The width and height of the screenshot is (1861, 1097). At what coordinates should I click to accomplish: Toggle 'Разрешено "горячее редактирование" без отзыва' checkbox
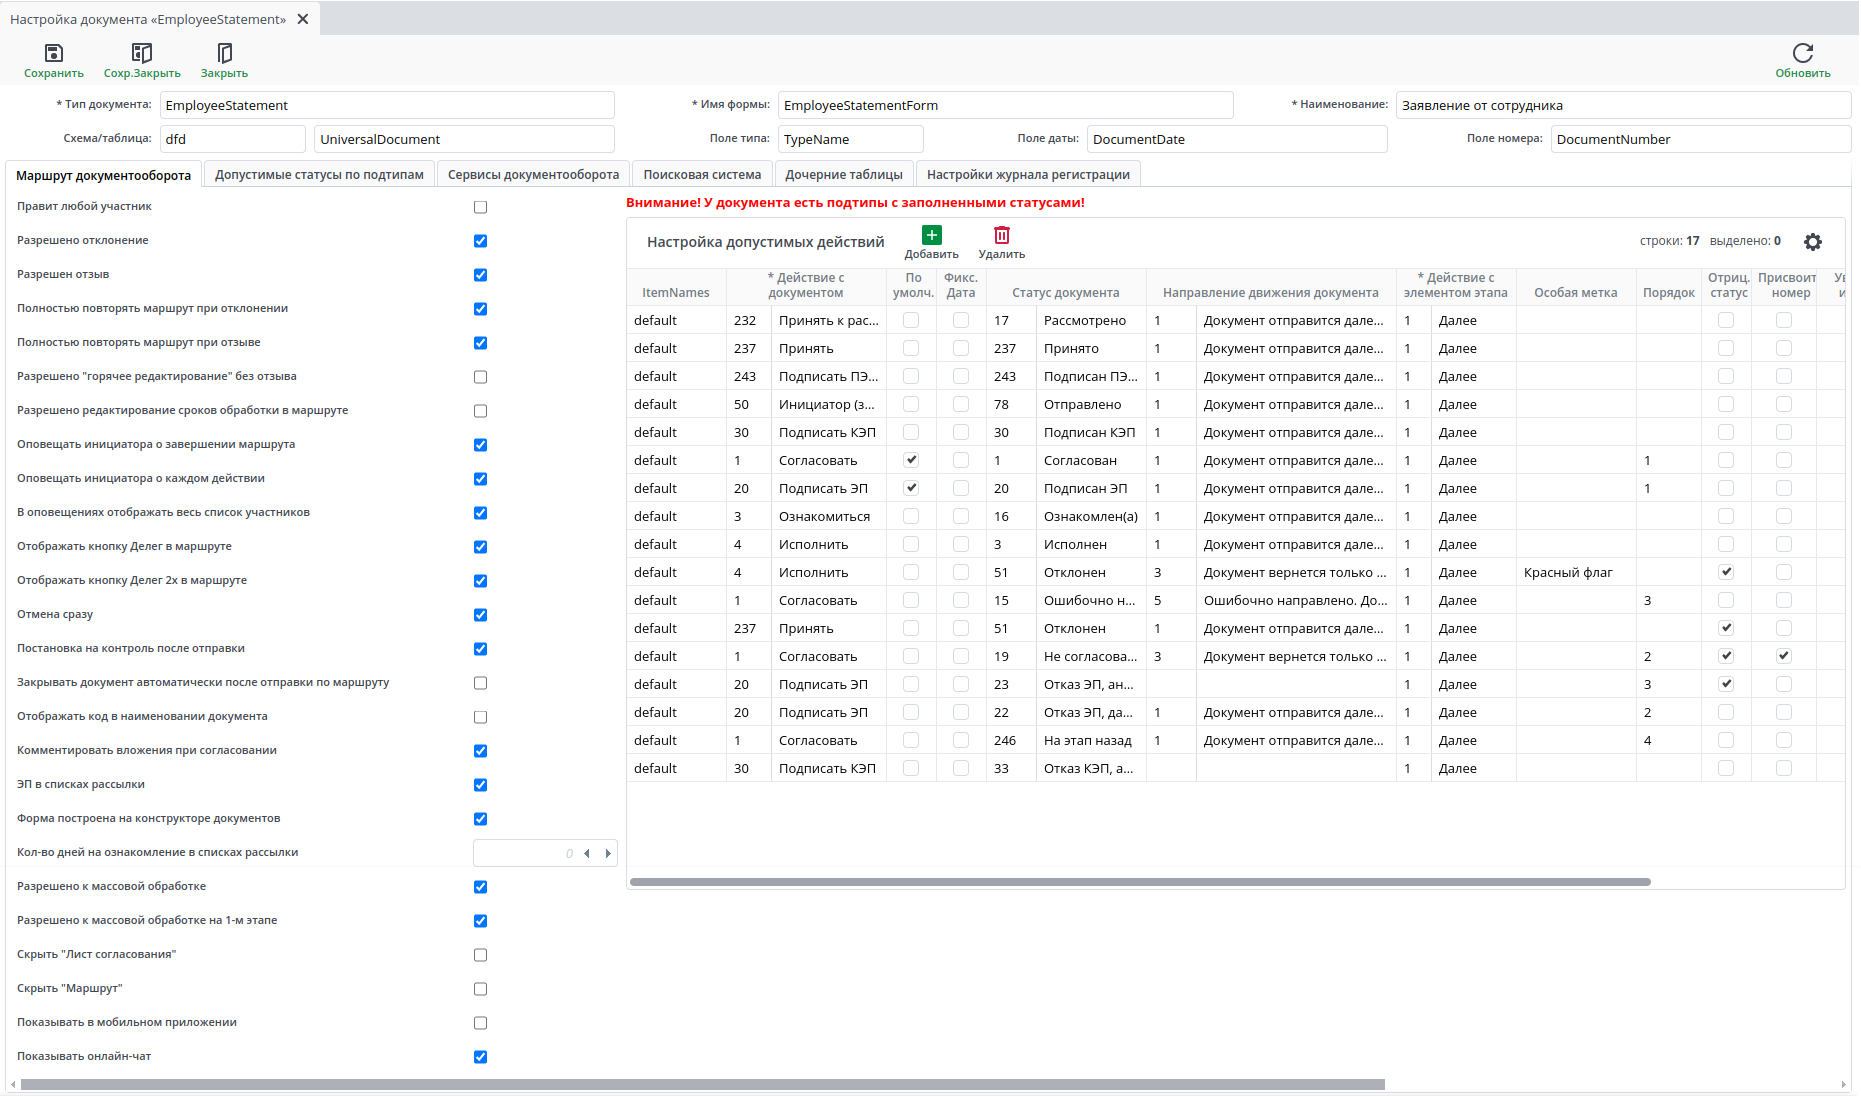[x=480, y=377]
